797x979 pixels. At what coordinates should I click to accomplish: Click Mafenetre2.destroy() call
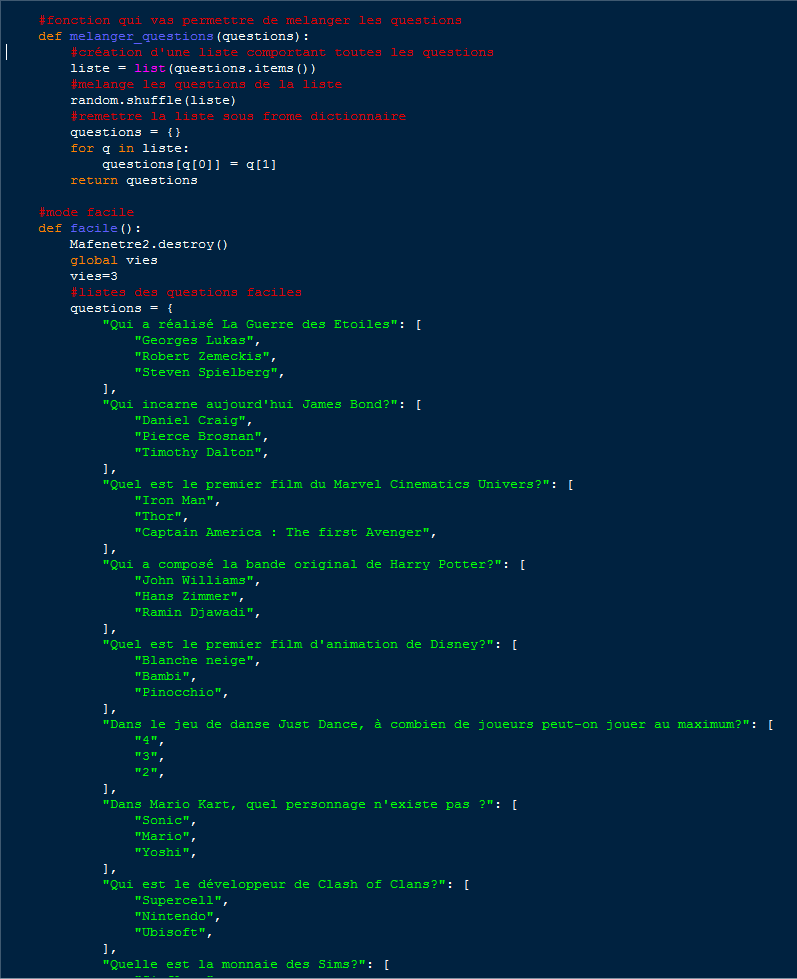click(x=149, y=244)
